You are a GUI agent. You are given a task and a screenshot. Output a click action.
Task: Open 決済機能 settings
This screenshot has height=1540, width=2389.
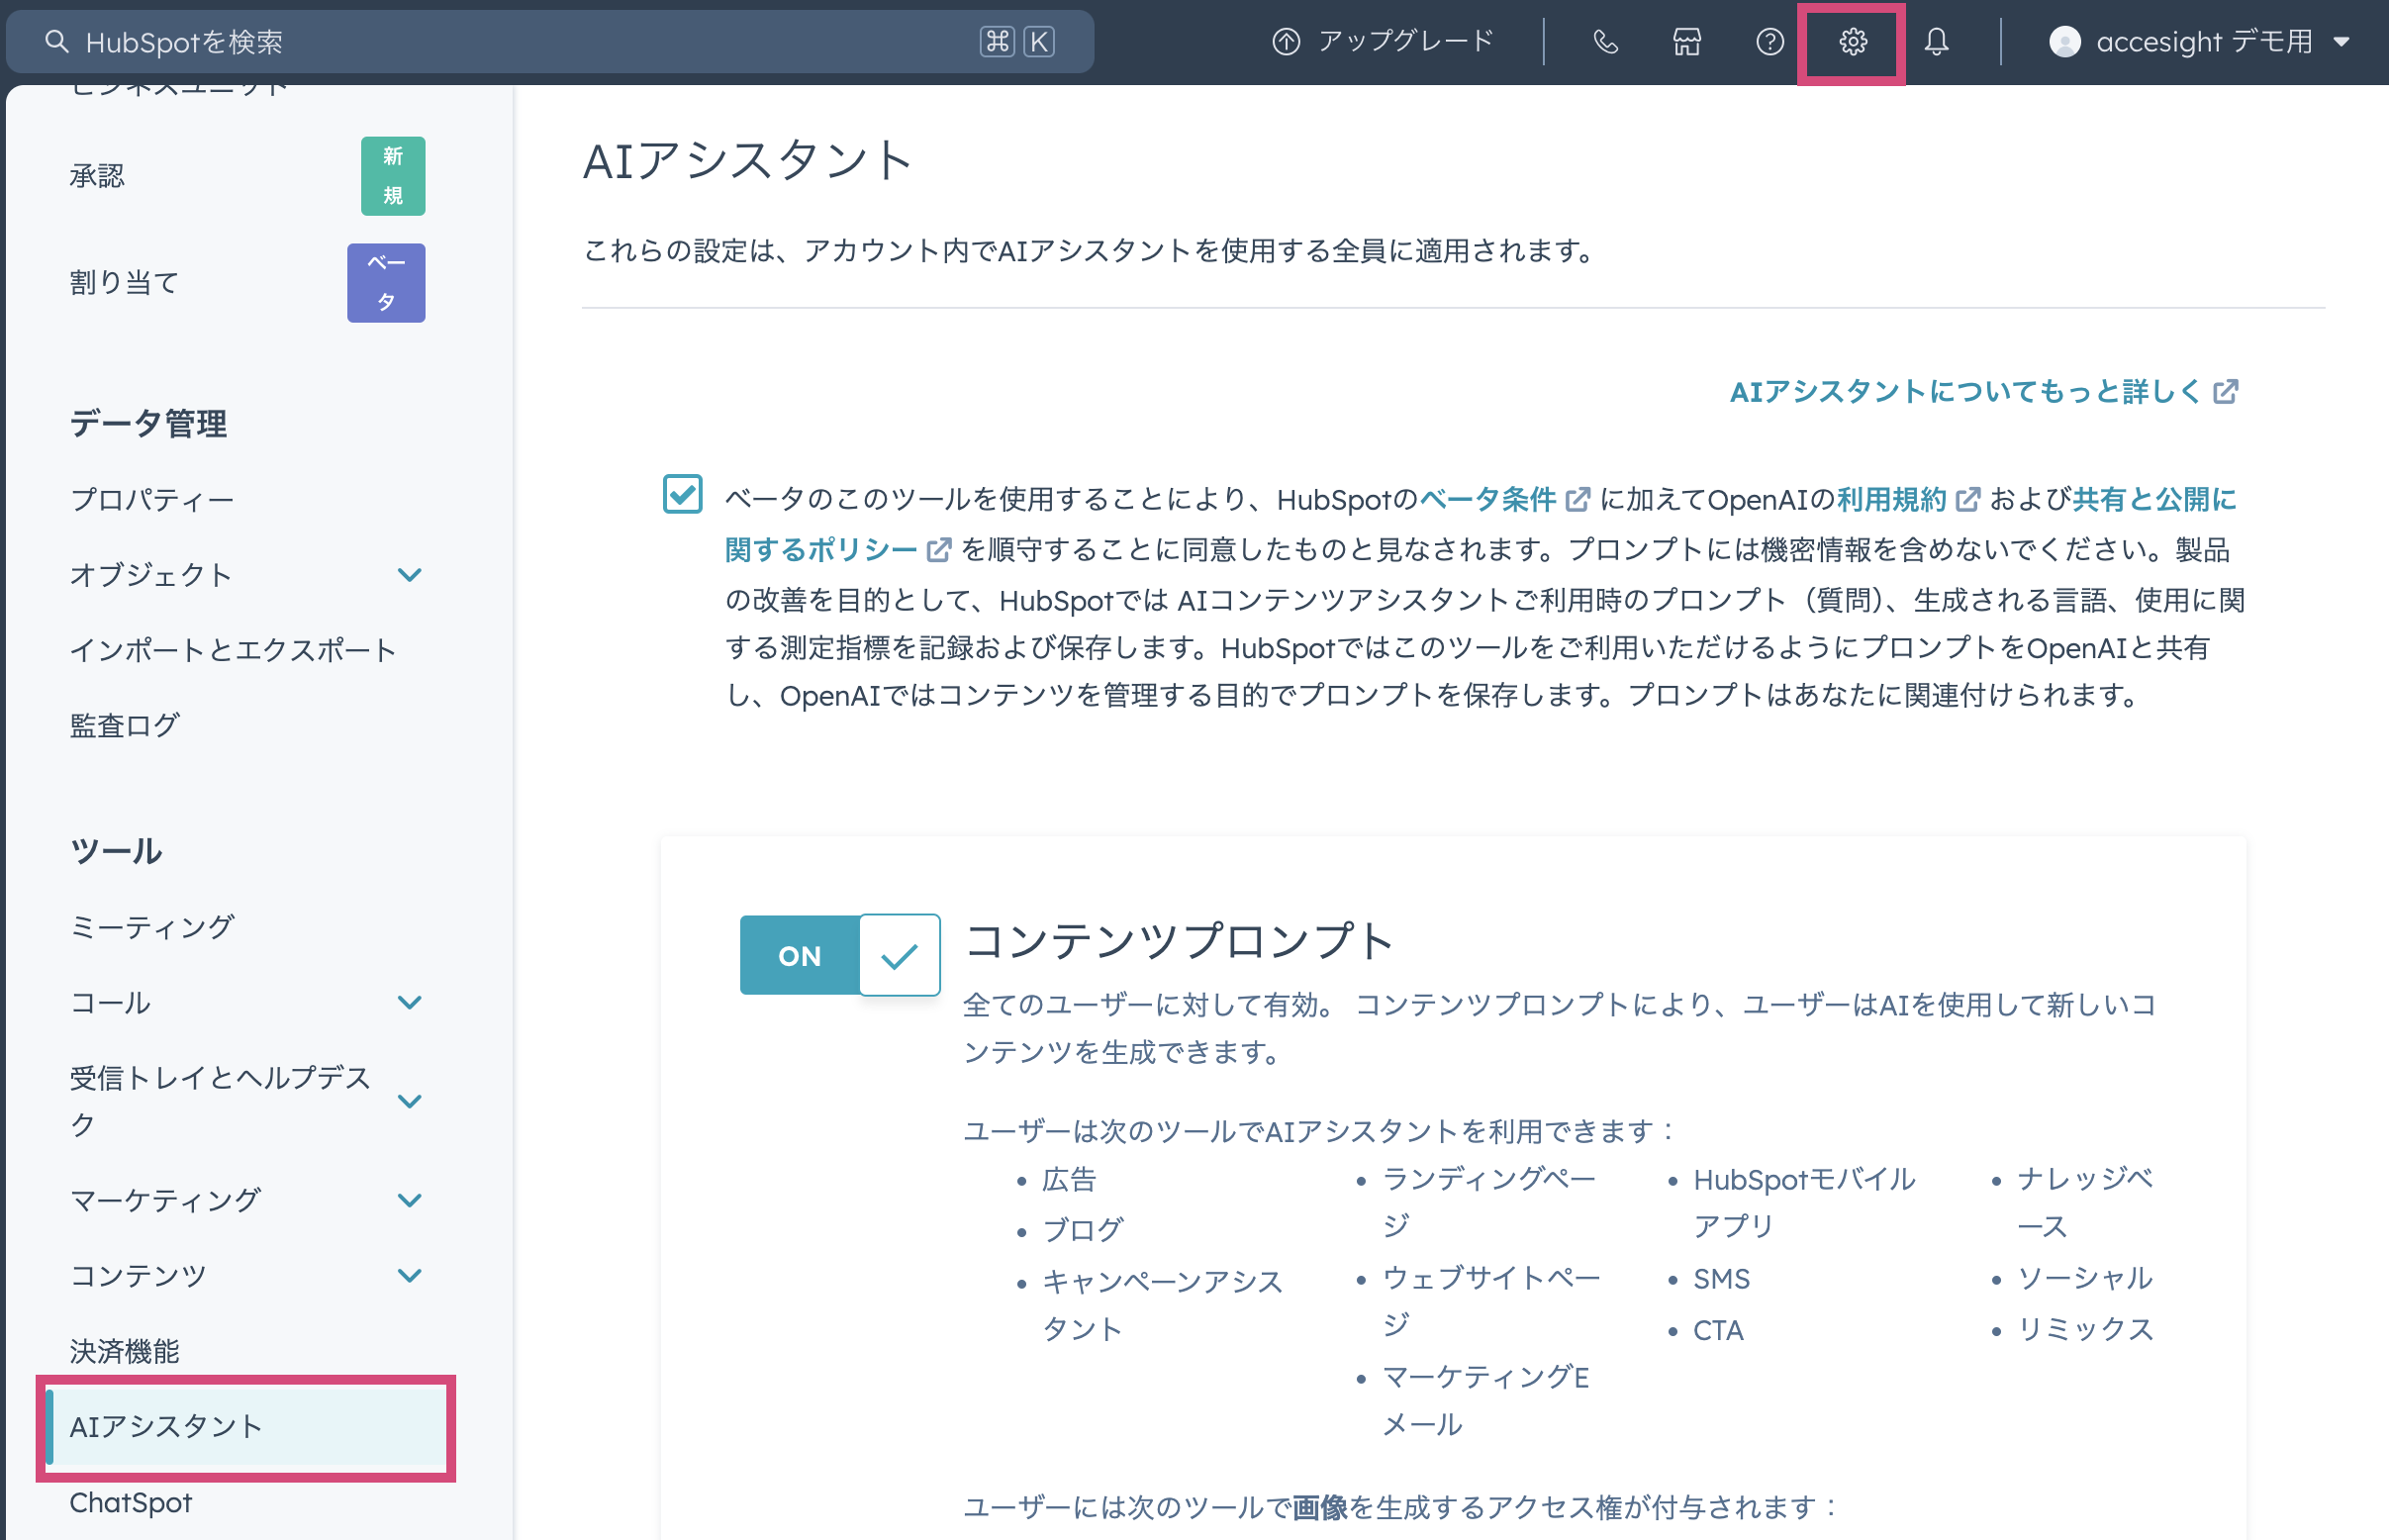coord(125,1351)
